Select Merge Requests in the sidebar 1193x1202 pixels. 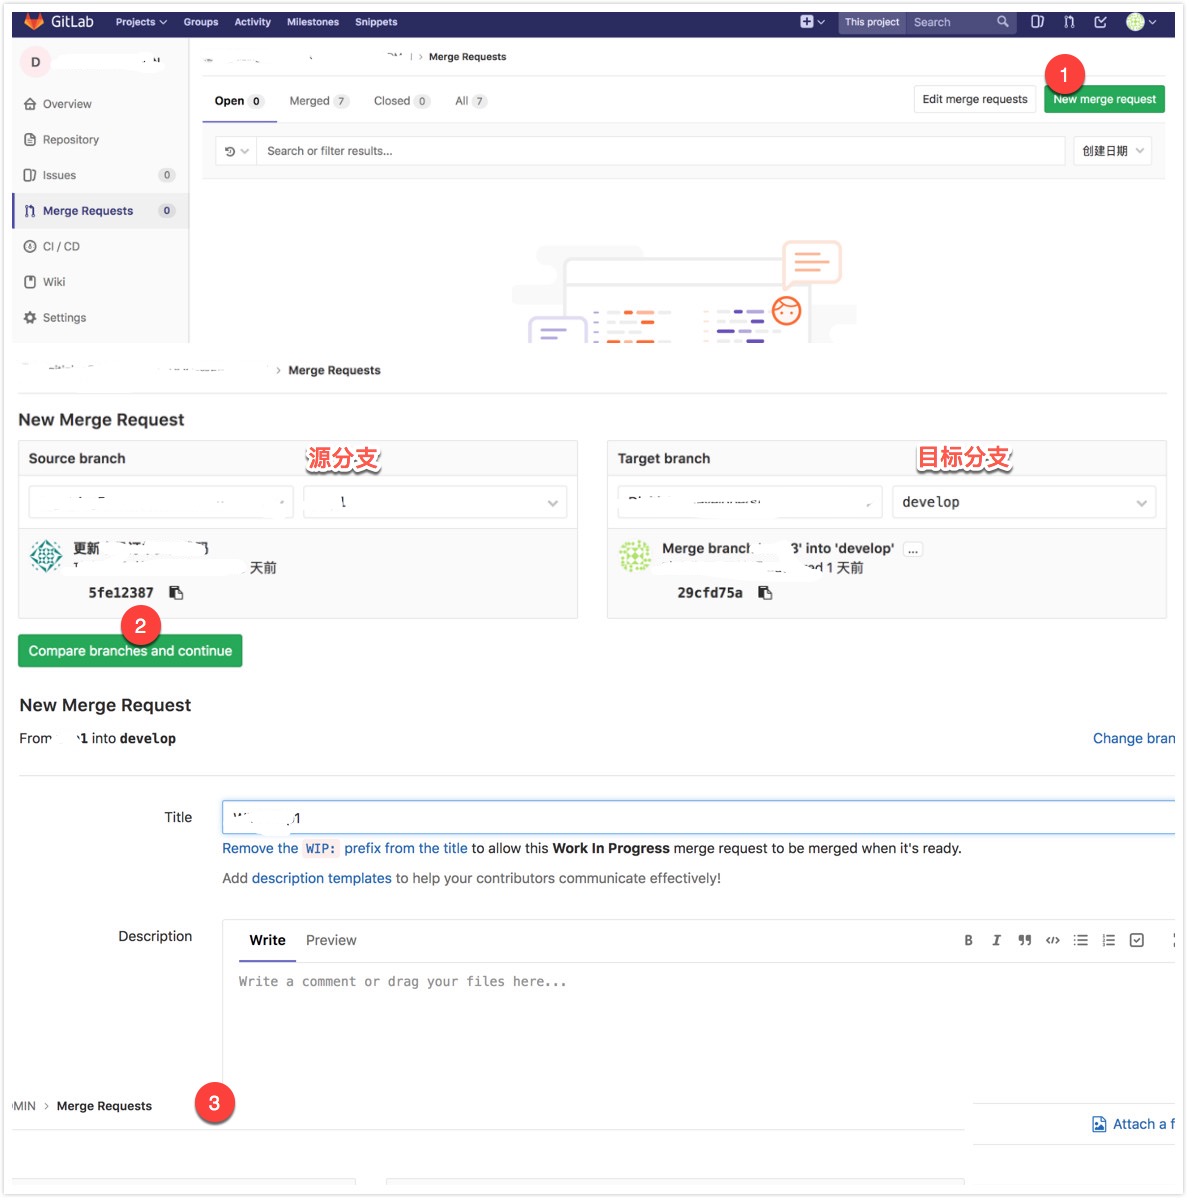click(100, 211)
